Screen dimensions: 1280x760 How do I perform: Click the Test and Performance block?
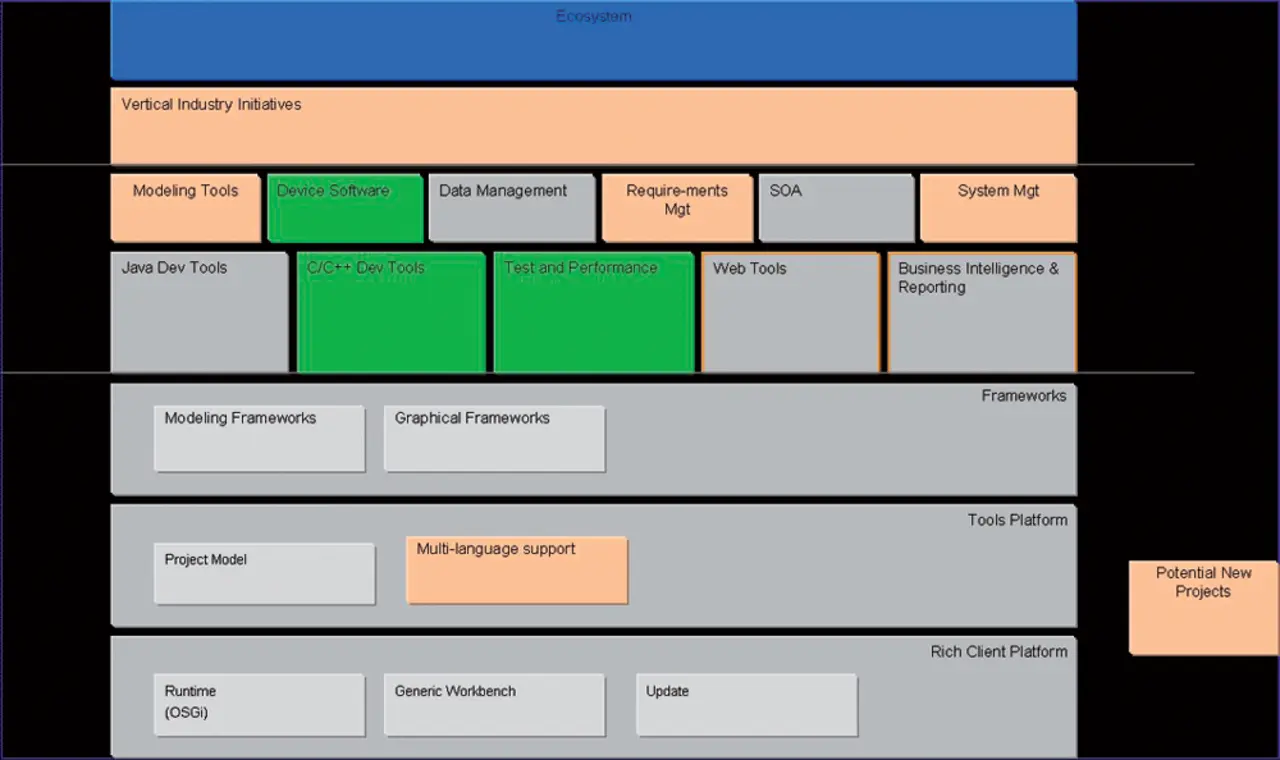point(594,312)
